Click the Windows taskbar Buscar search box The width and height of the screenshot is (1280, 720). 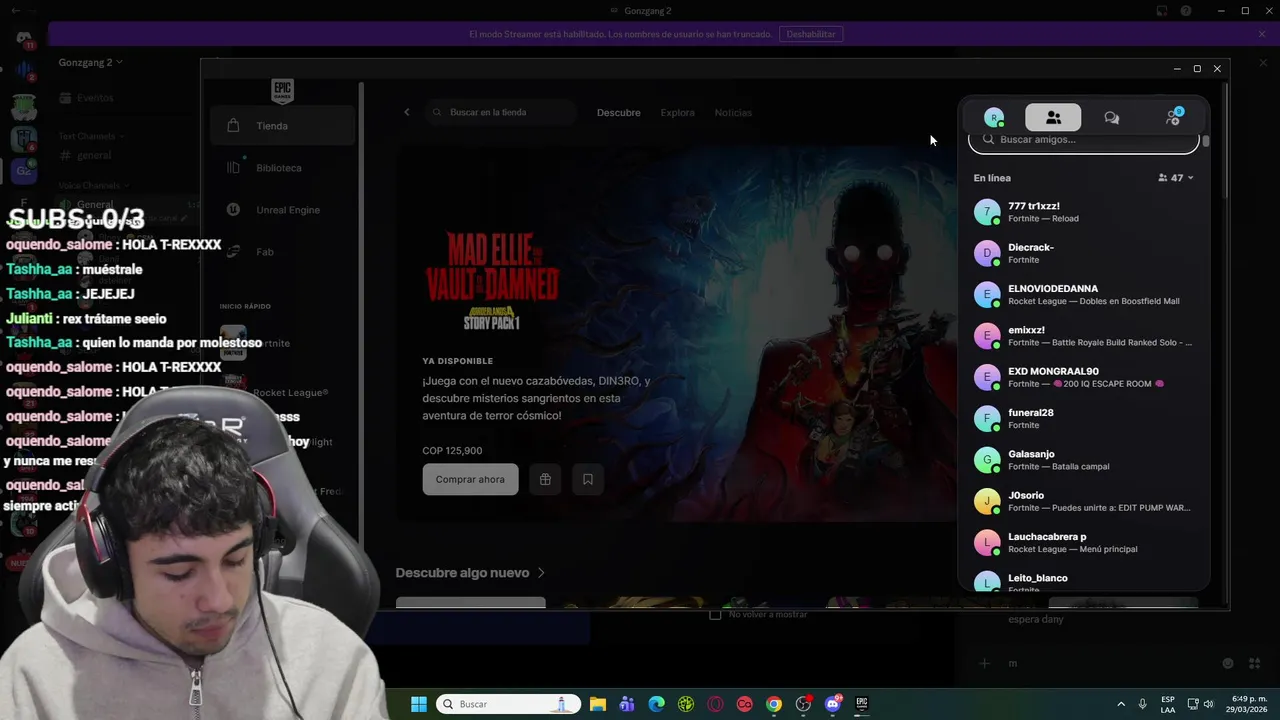click(509, 704)
